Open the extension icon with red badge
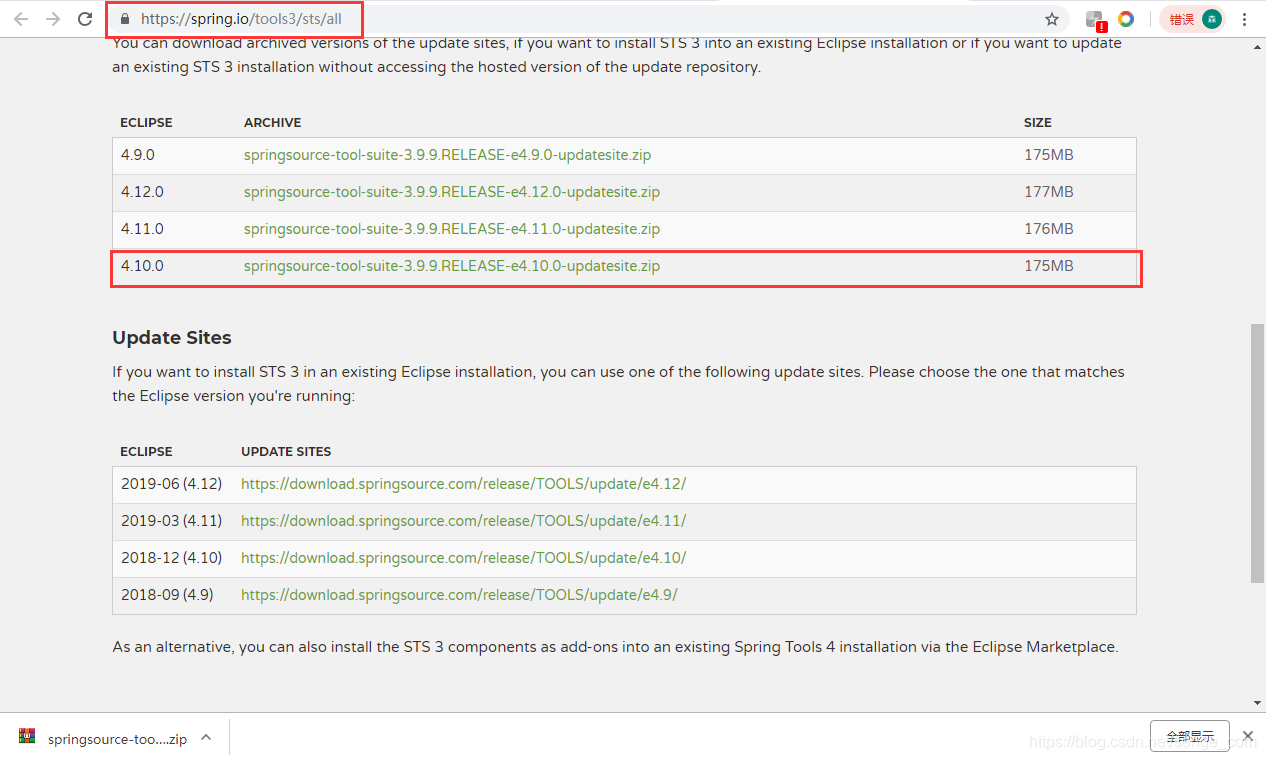The image size is (1266, 760). point(1096,20)
